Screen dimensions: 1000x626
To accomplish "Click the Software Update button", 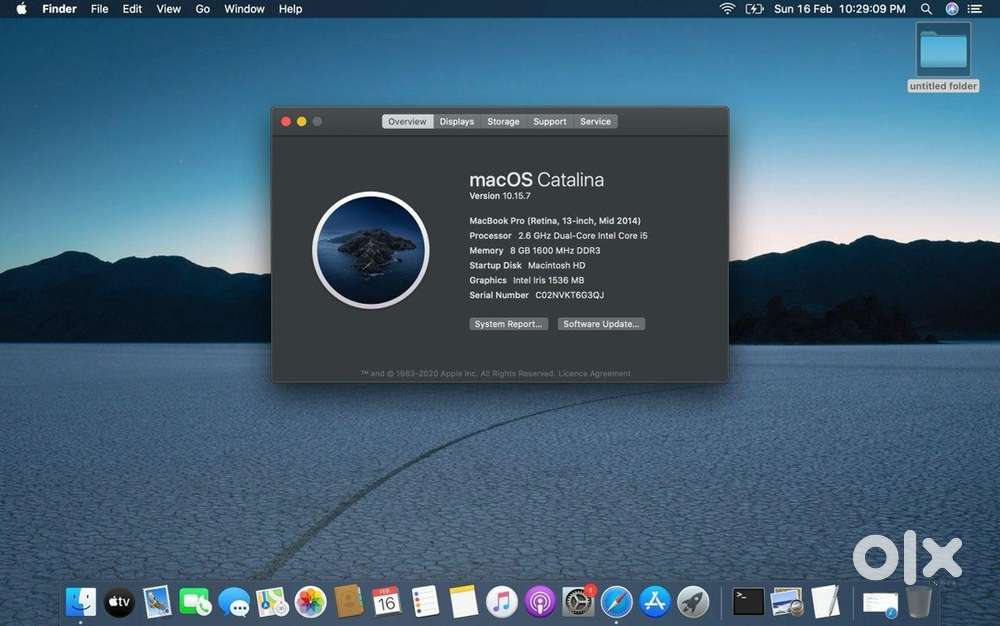I will (602, 324).
